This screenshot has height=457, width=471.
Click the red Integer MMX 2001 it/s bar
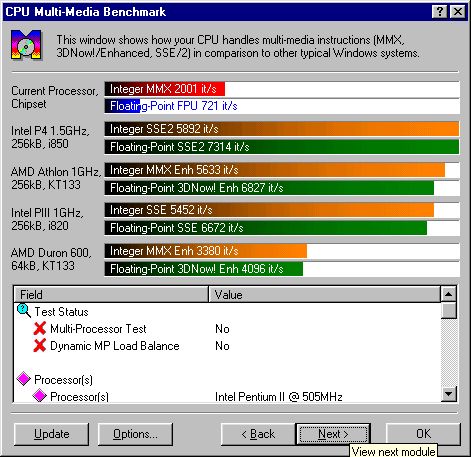[165, 89]
